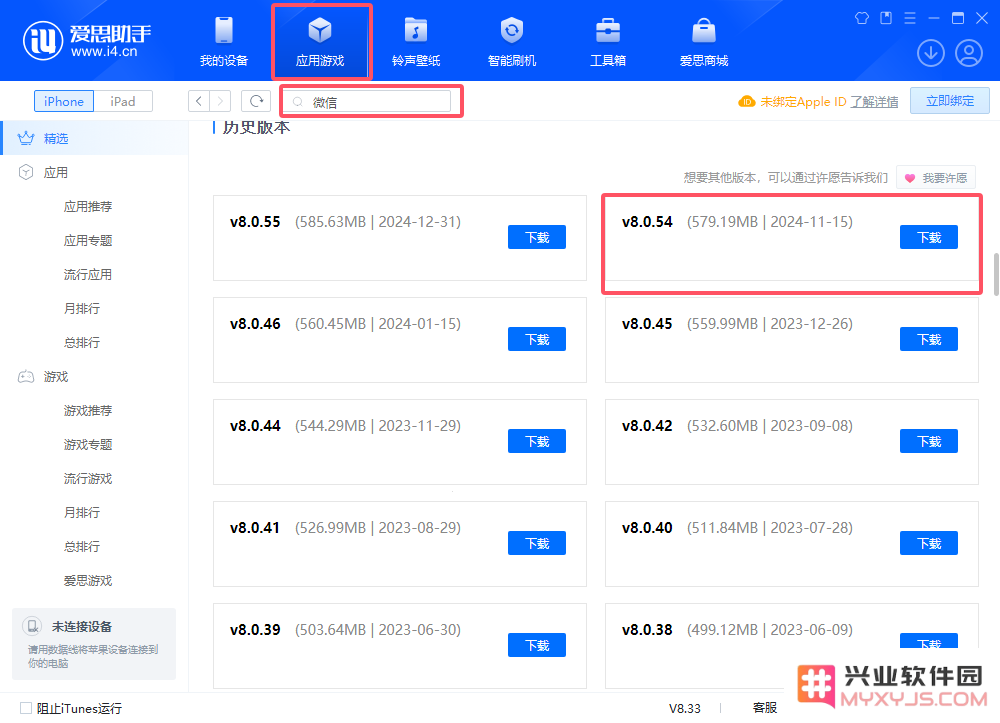The image size is (1000, 723).
Task: Click the 微信 search input field
Action: point(367,101)
